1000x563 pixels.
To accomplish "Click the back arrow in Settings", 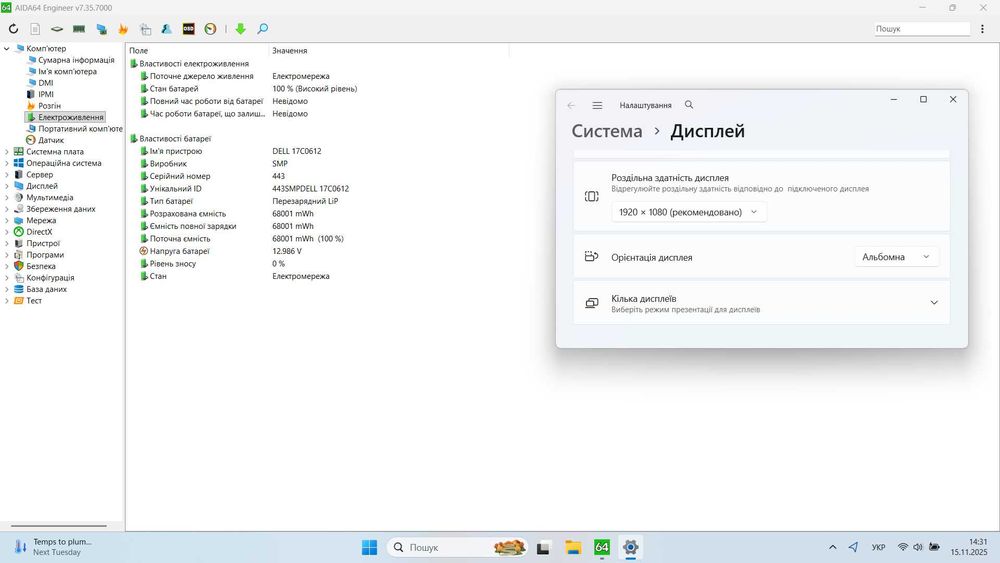I will pyautogui.click(x=571, y=105).
